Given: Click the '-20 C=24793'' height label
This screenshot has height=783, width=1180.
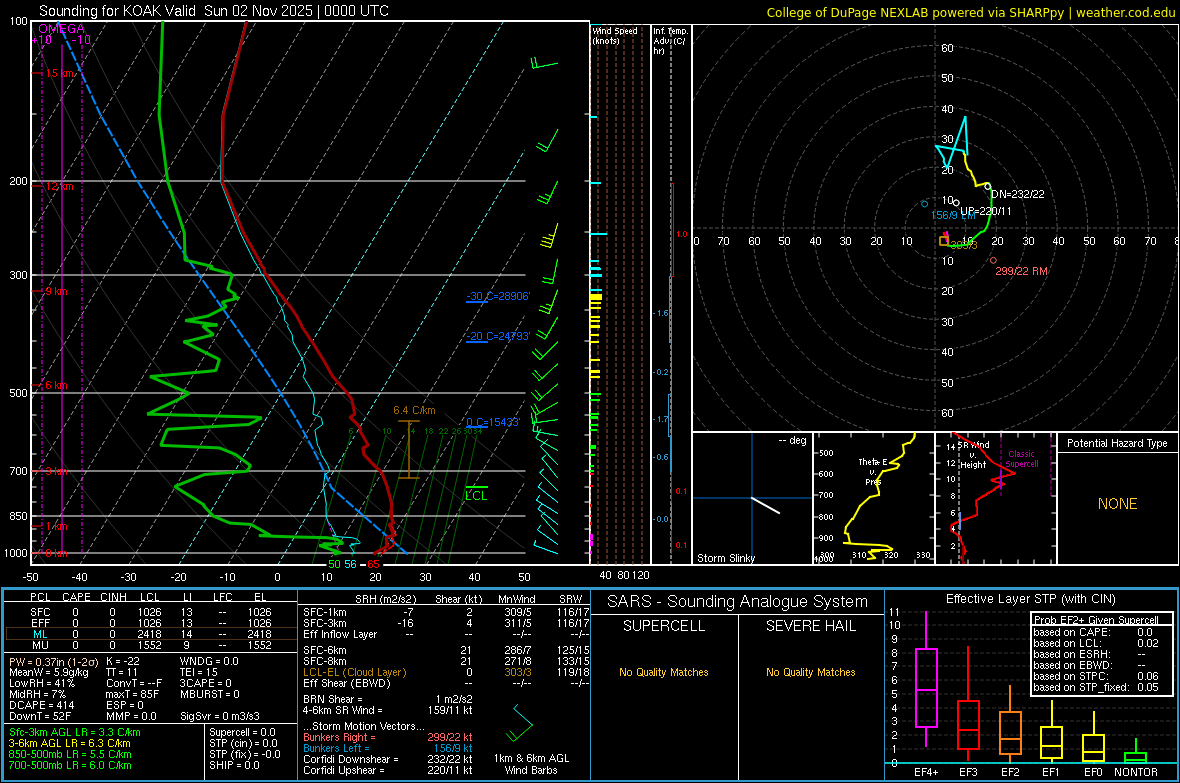Looking at the screenshot, I should click(498, 337).
